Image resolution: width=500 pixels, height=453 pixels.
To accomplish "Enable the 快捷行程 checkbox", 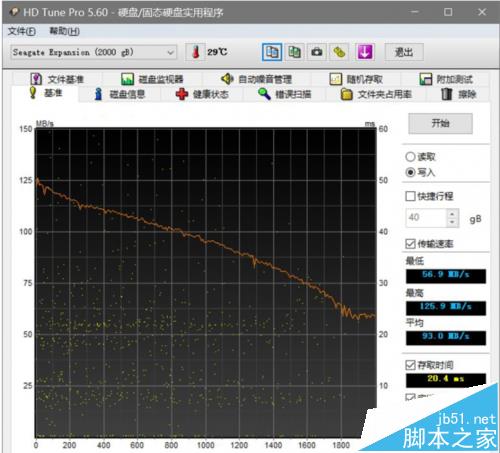I will pyautogui.click(x=410, y=196).
